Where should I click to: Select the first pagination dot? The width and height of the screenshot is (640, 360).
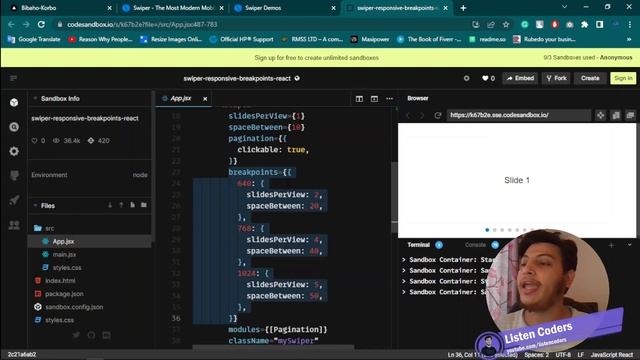click(x=487, y=230)
